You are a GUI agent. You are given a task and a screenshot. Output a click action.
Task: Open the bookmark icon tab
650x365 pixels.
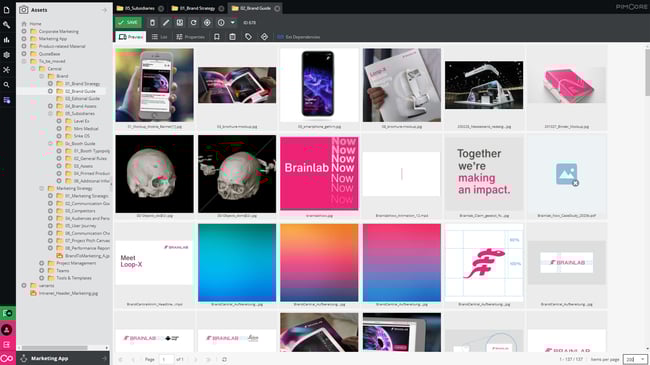tap(217, 37)
